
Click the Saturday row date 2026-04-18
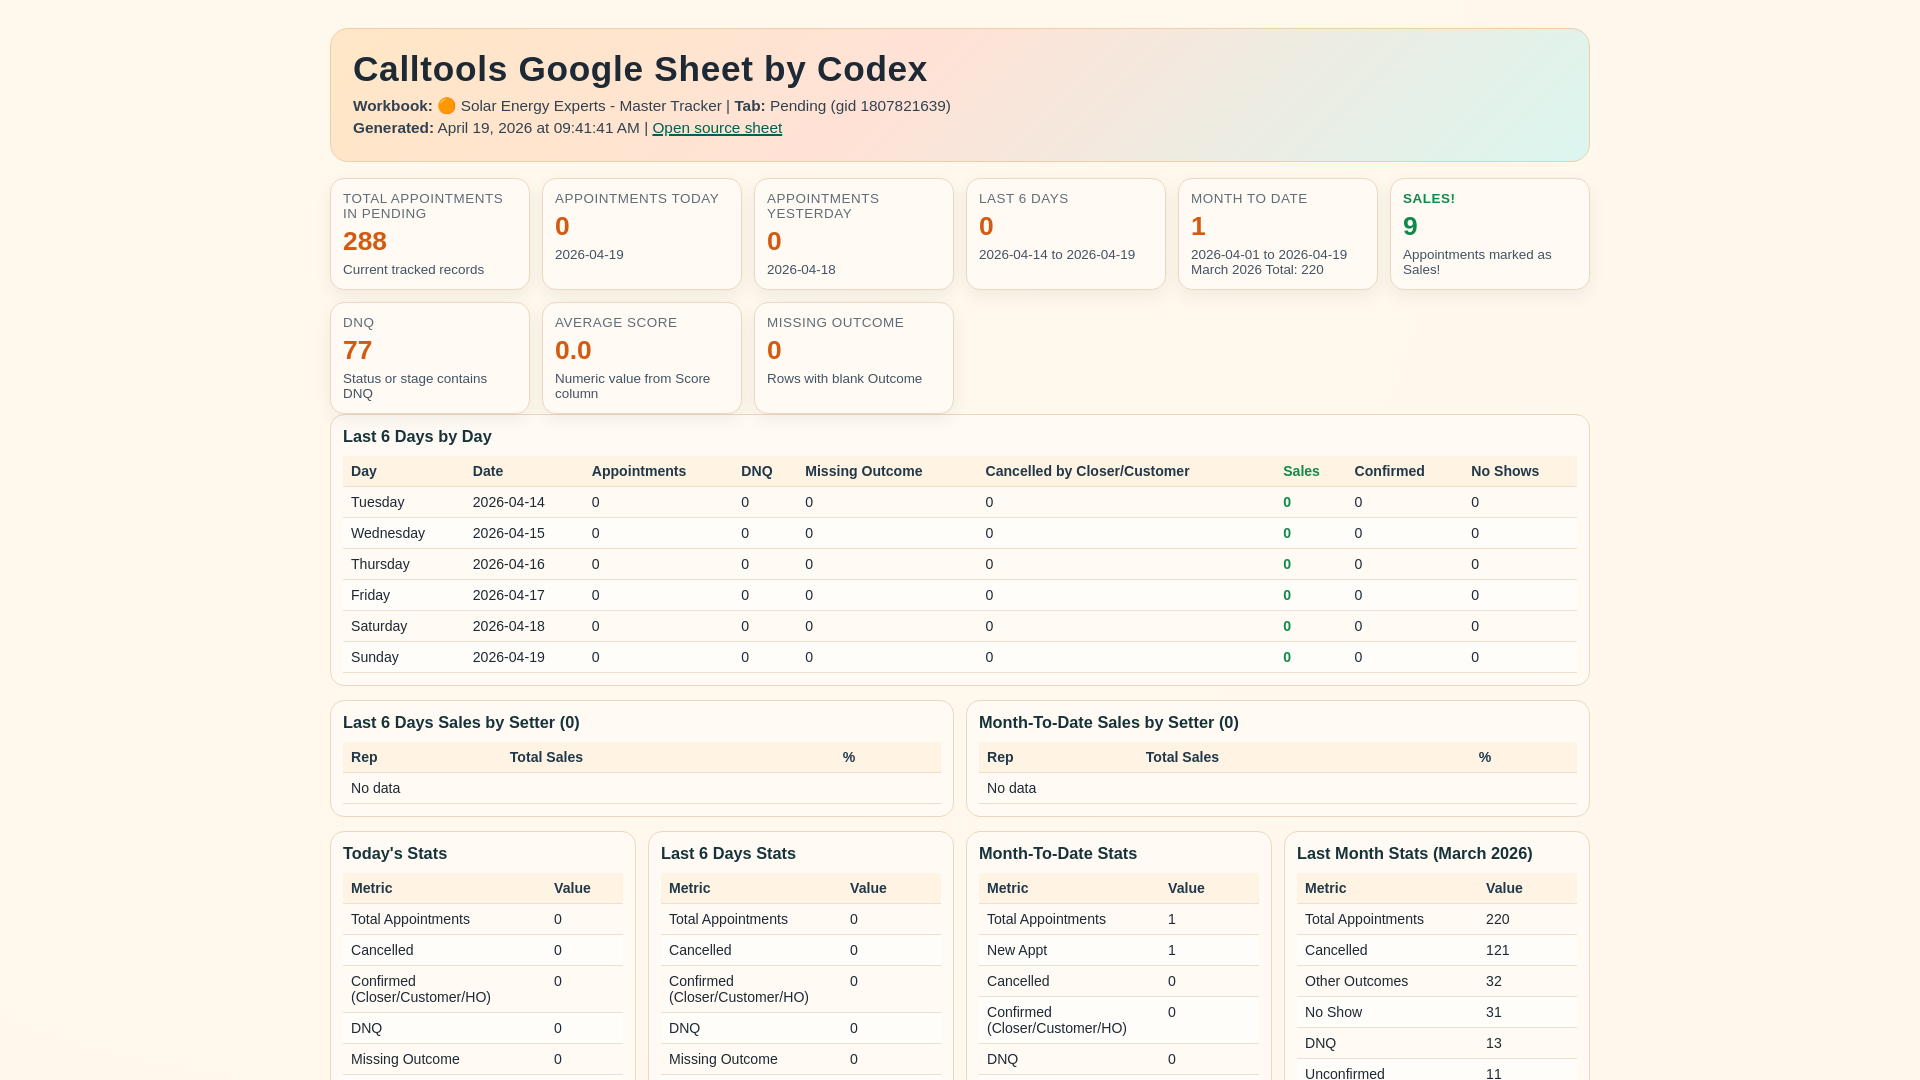(509, 626)
